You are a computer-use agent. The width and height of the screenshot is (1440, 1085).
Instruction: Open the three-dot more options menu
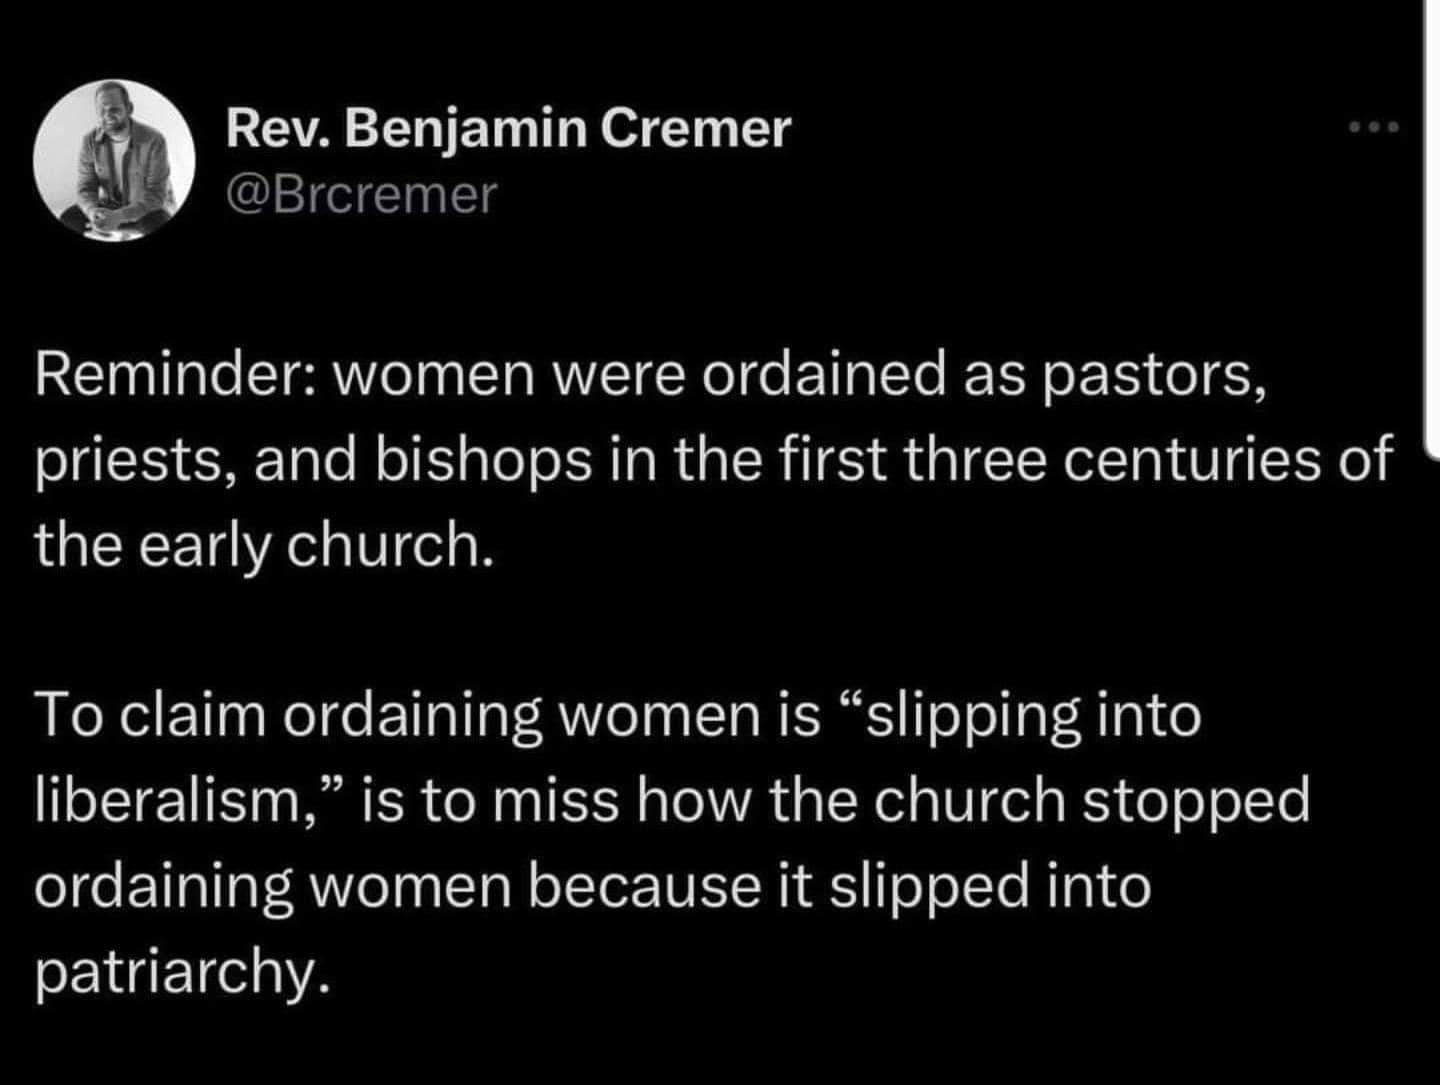(1375, 128)
